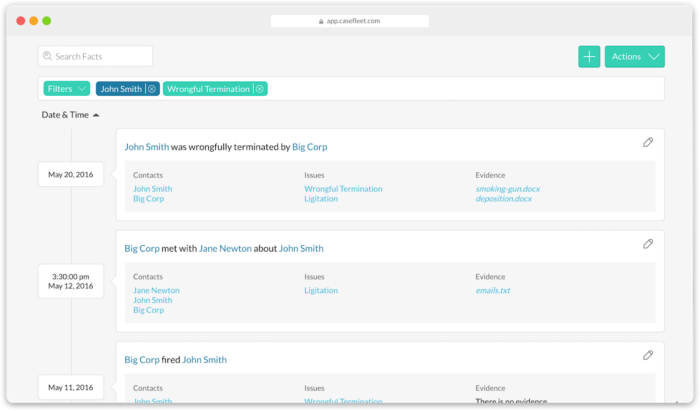700x411 pixels.
Task: Open John Smith contact under May 12 fact
Action: [153, 300]
